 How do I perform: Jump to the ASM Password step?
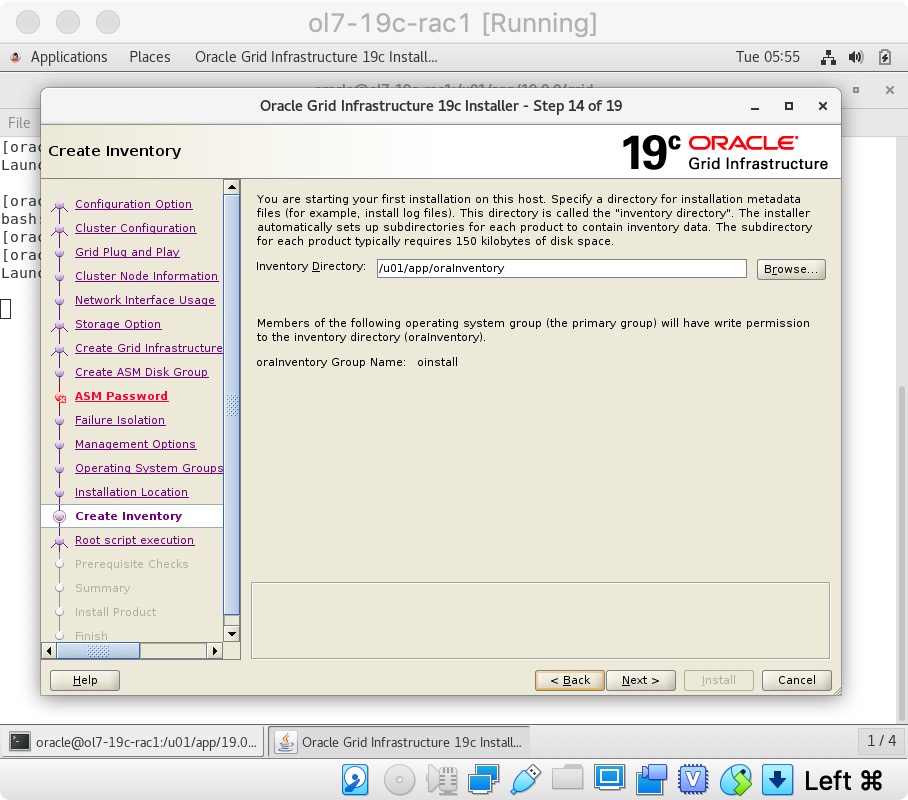[x=121, y=396]
